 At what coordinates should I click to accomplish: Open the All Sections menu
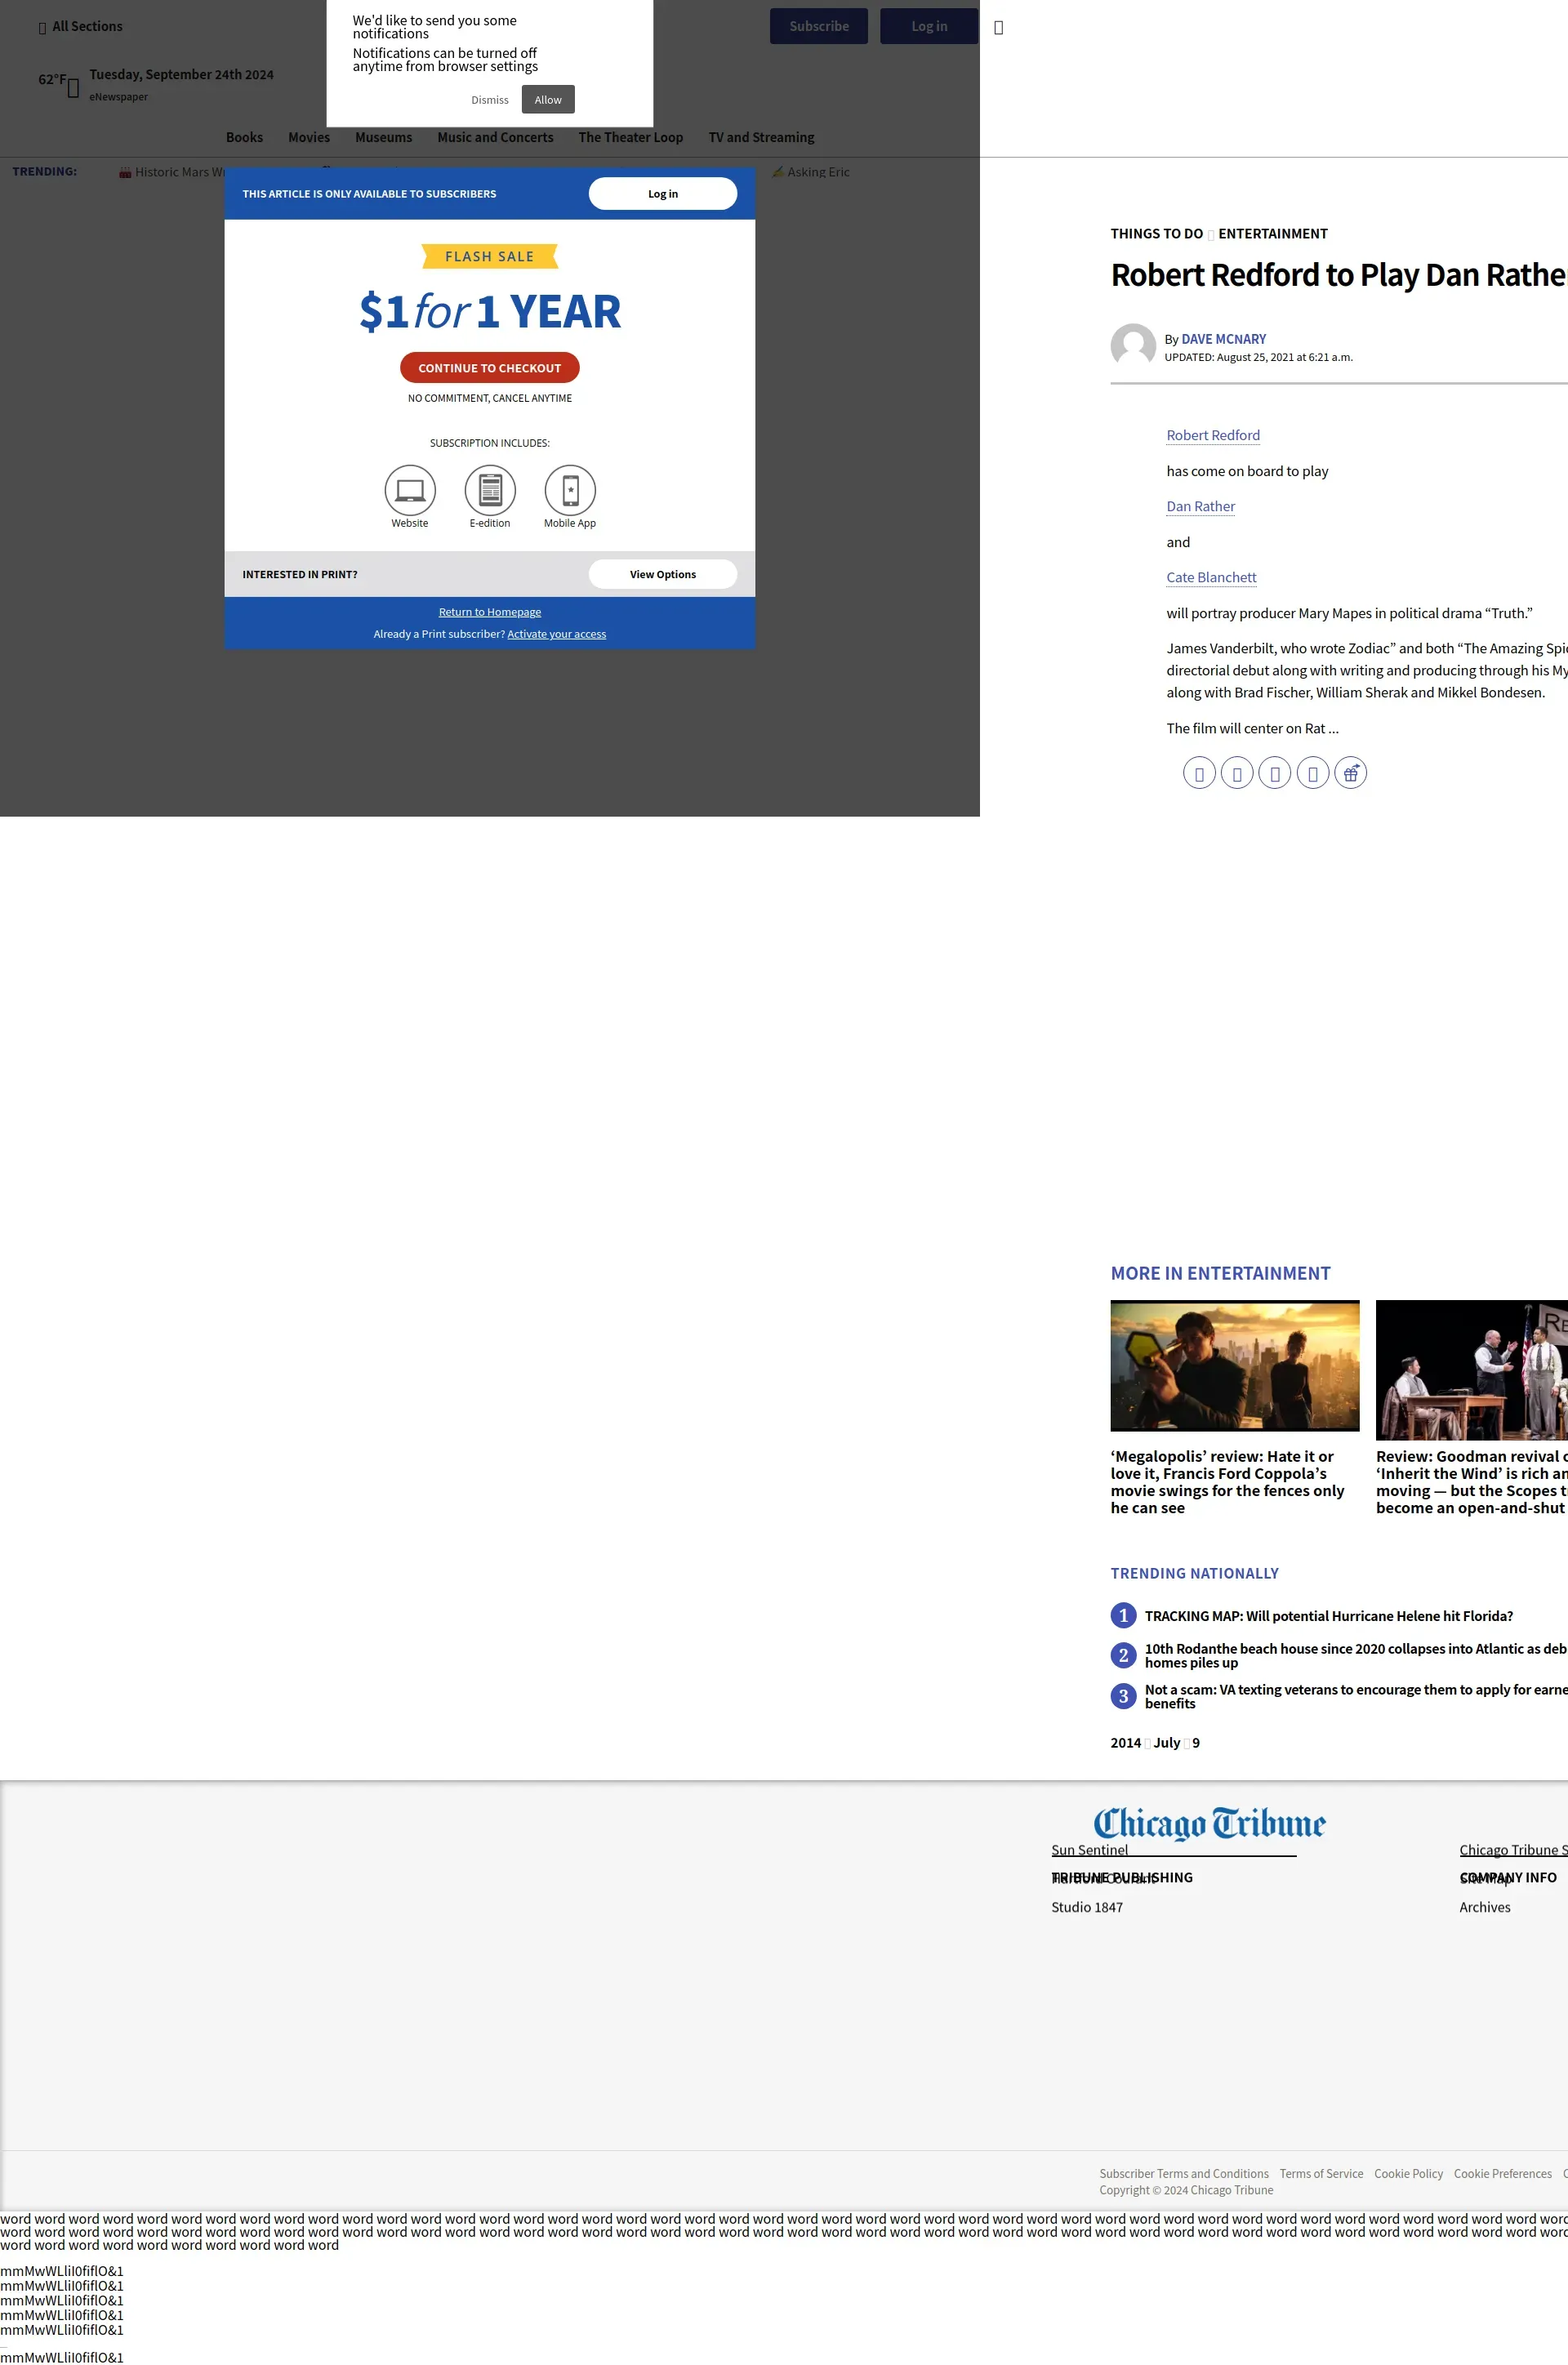[x=80, y=27]
